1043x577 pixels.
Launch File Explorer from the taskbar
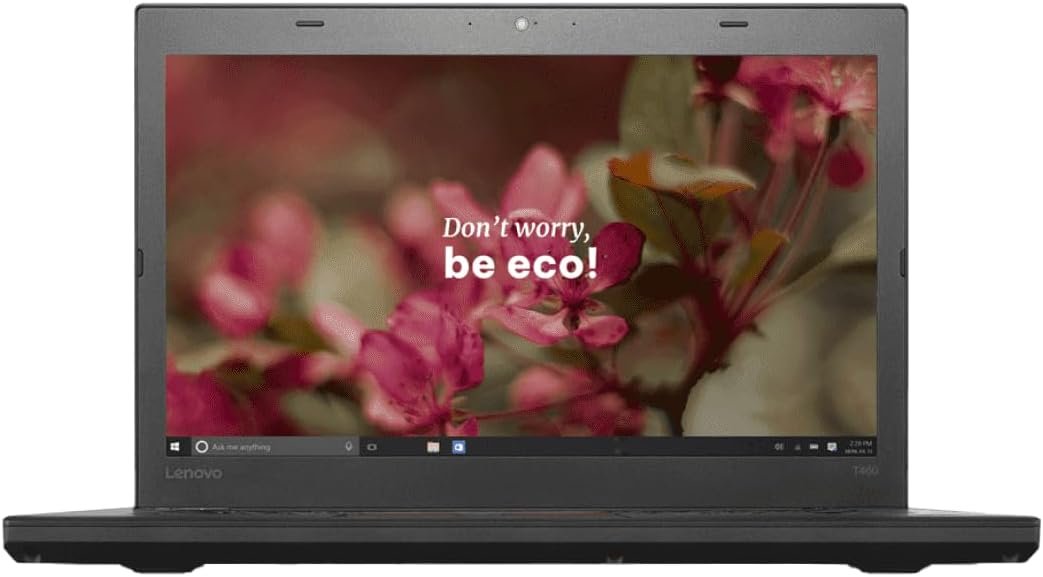[433, 446]
